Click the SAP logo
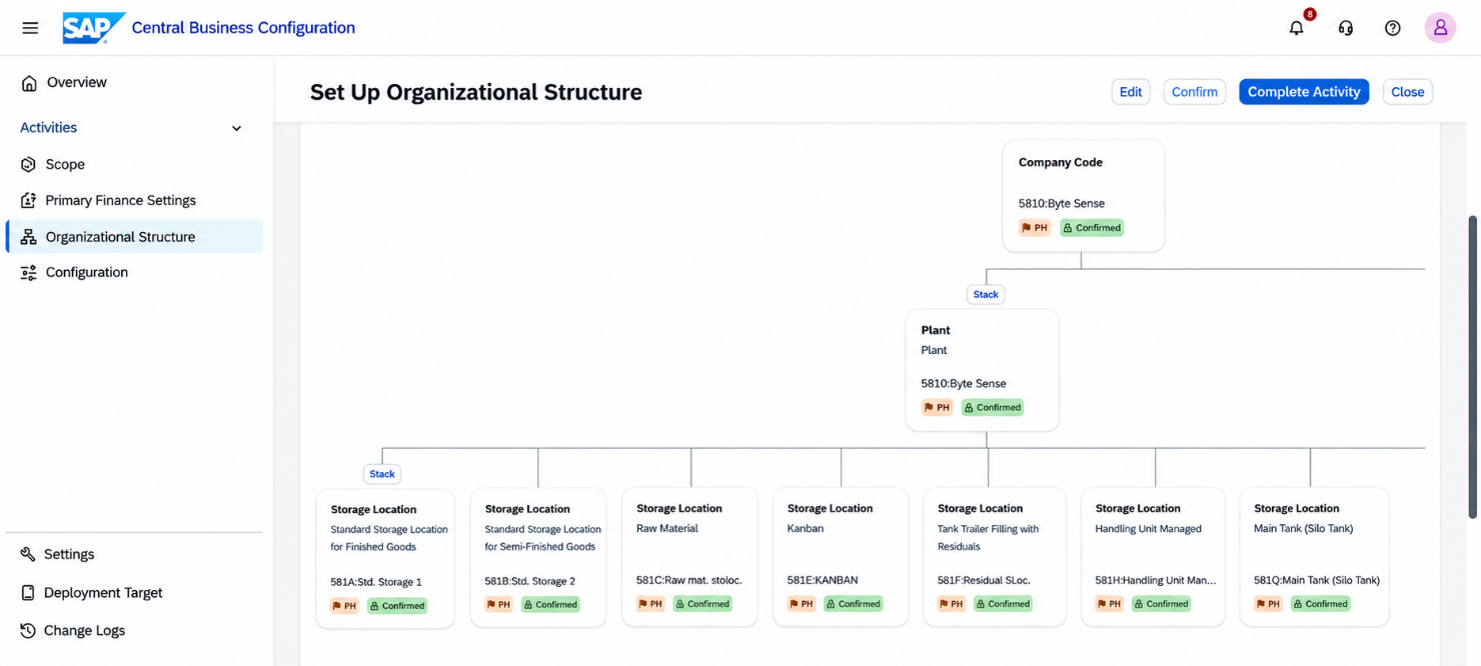This screenshot has width=1481, height=666. click(93, 28)
